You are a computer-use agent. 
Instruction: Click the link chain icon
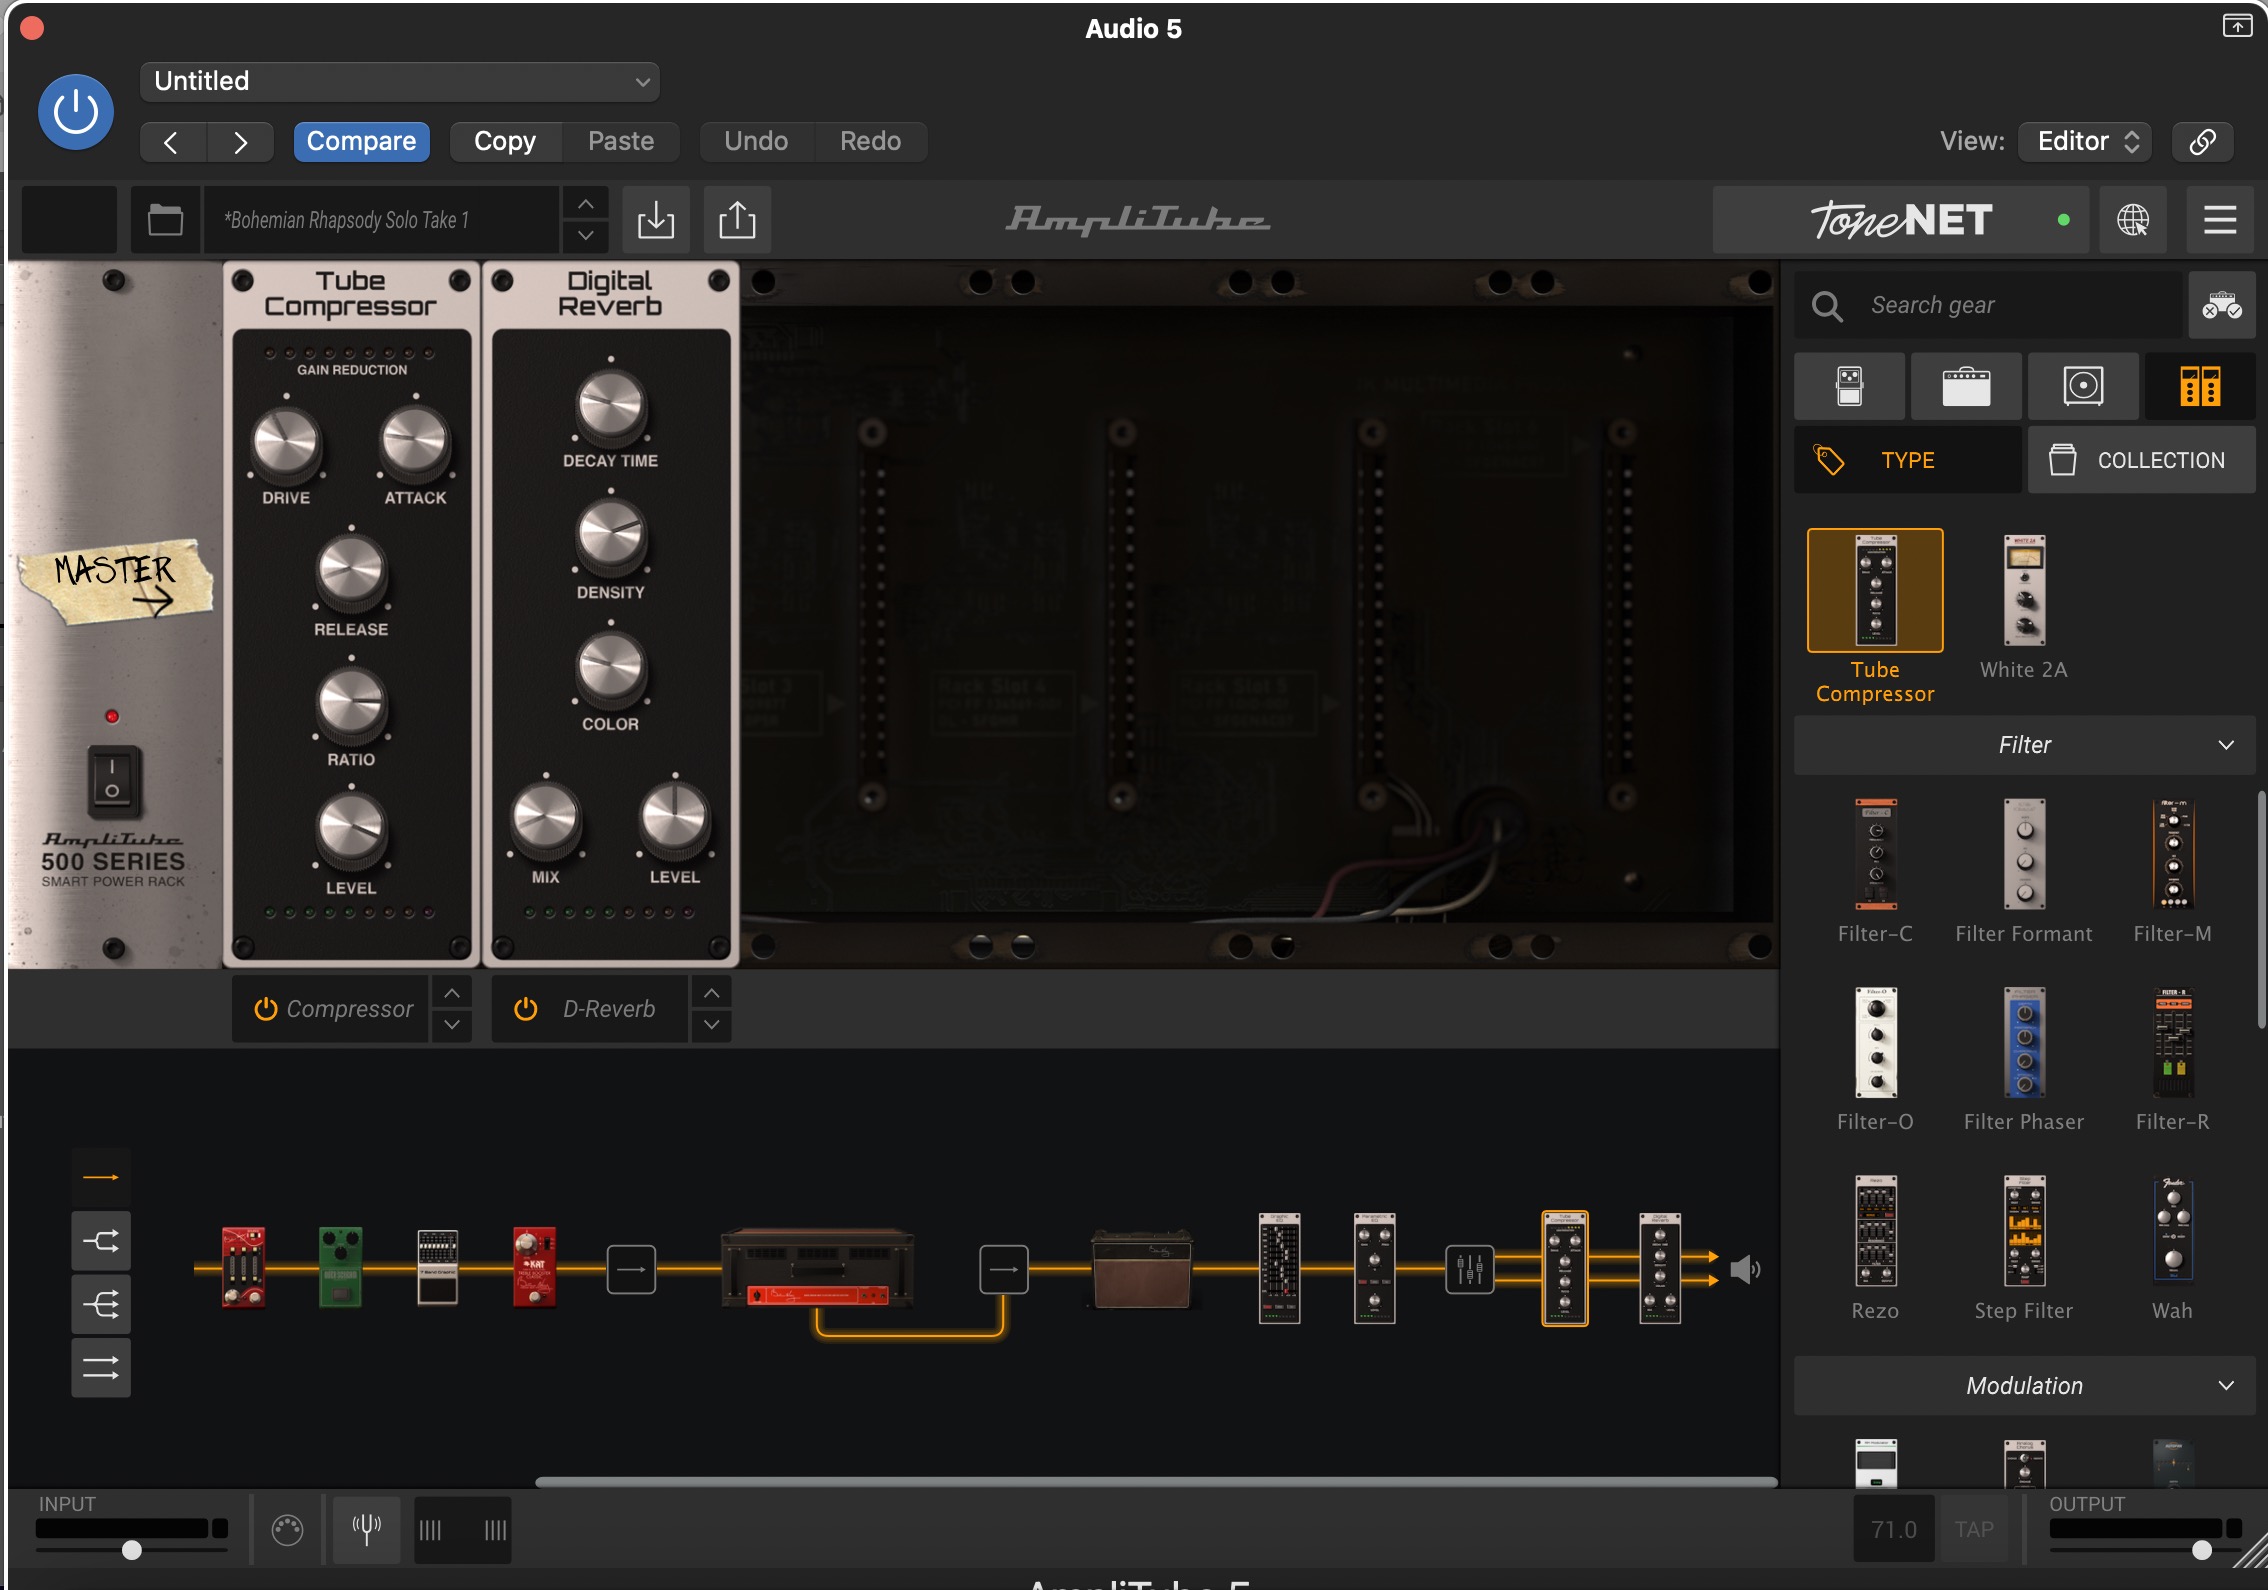pyautogui.click(x=2202, y=142)
